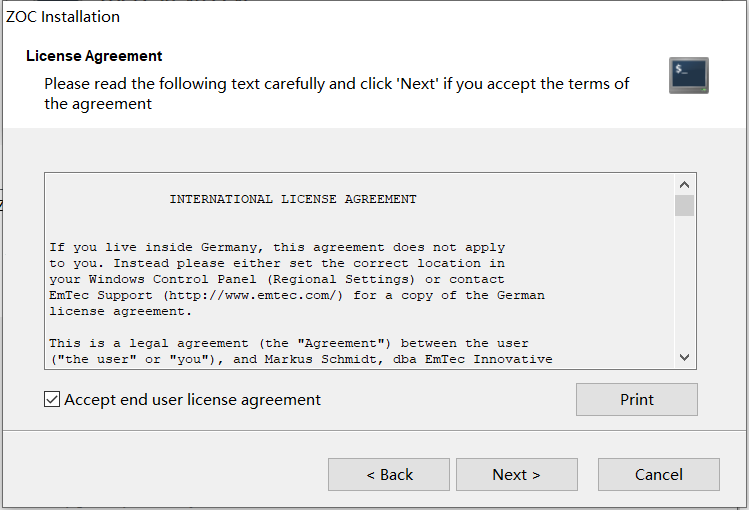
Task: Toggle Accept end user license agreement checkbox
Action: (x=52, y=399)
